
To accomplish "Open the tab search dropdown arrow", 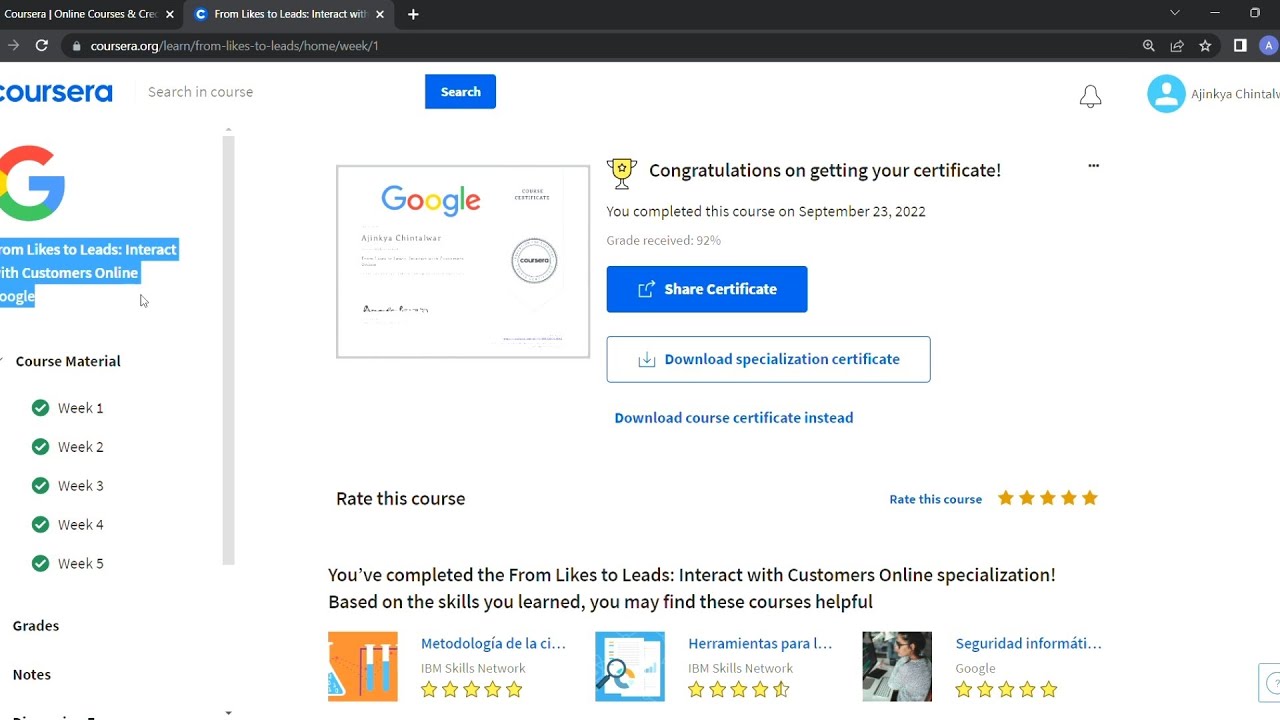I will [1175, 13].
